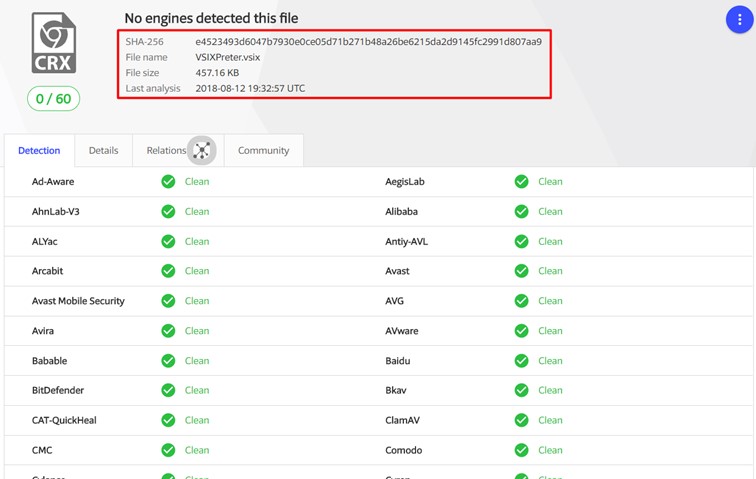Click the check icon for Avast Mobile Security
This screenshot has height=479, width=756.
[168, 301]
